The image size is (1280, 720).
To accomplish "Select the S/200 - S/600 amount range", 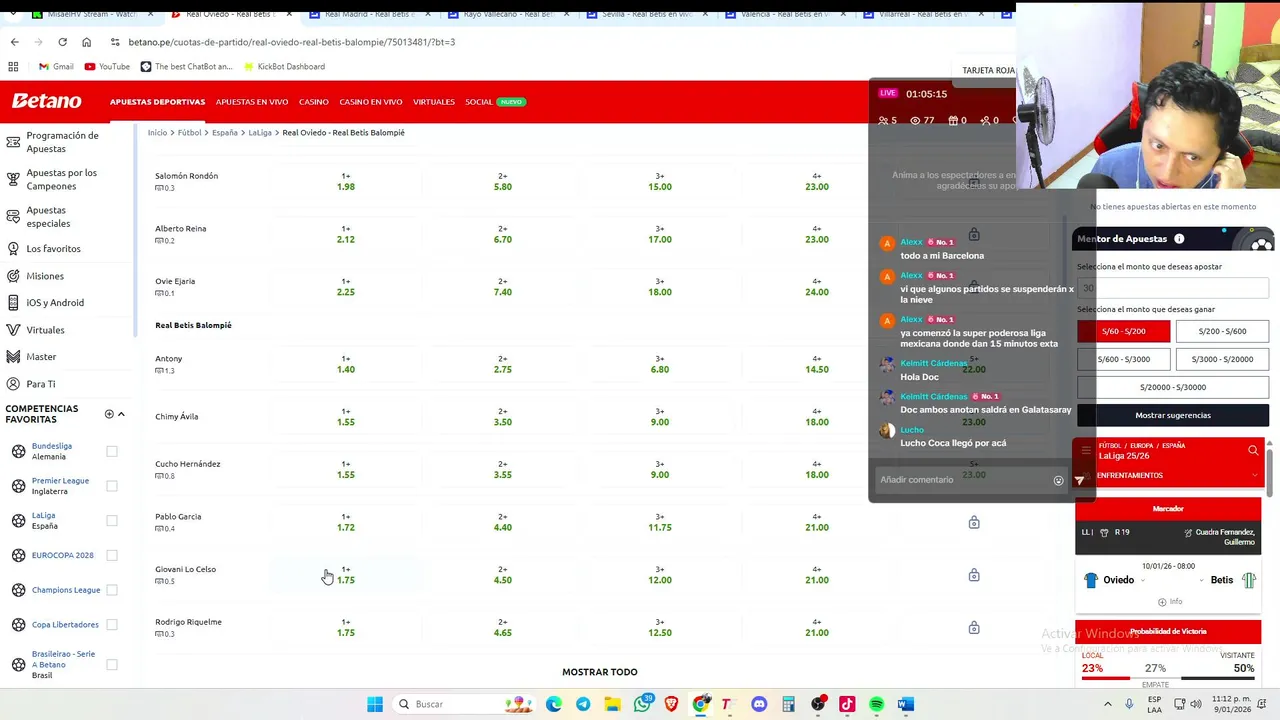I will point(1222,331).
